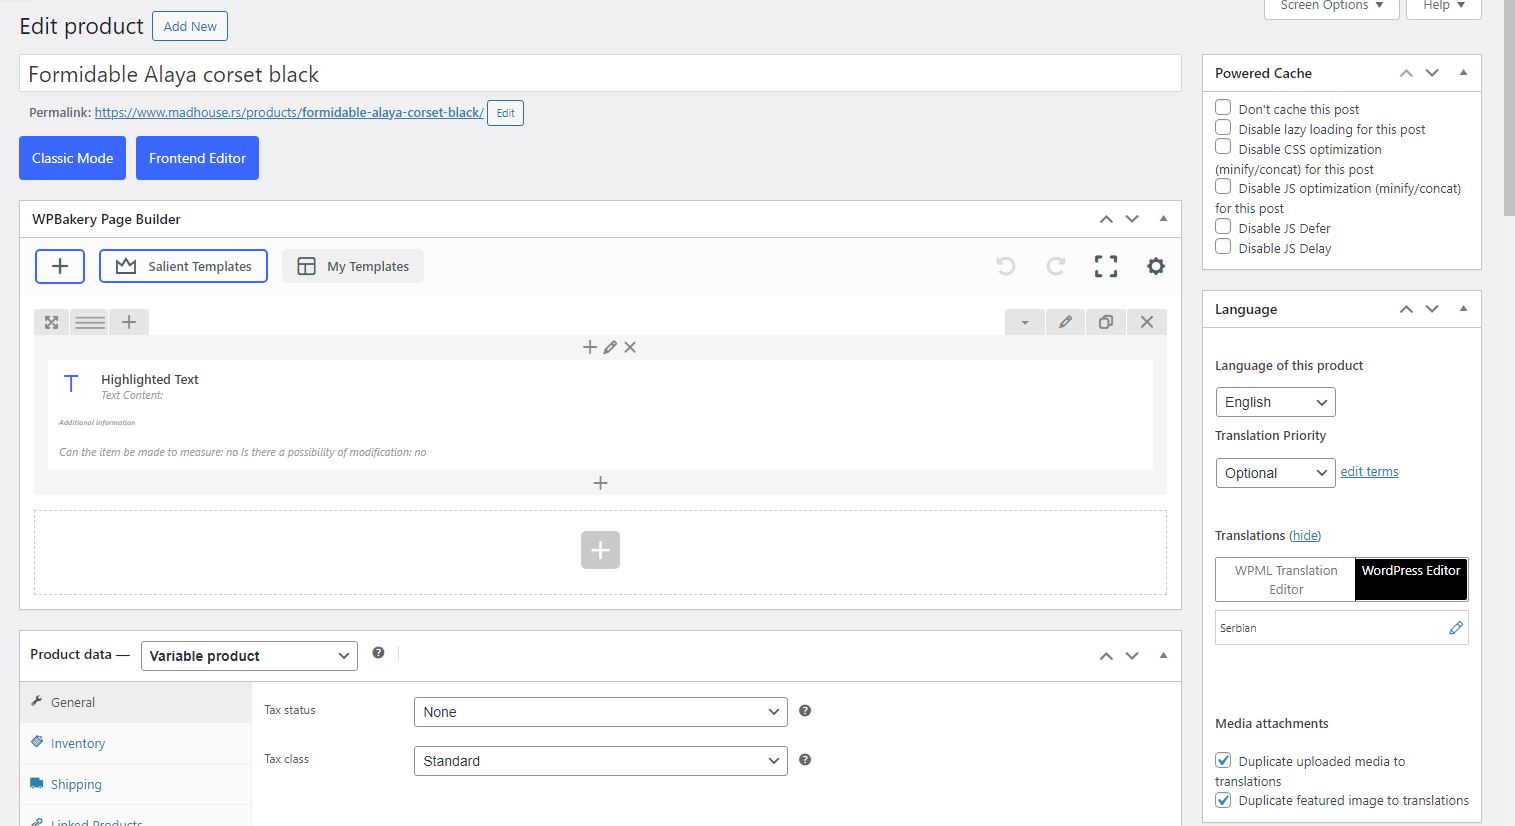Toggle row collapse with the dropdown arrow
This screenshot has height=826, width=1515.
pyautogui.click(x=1025, y=322)
